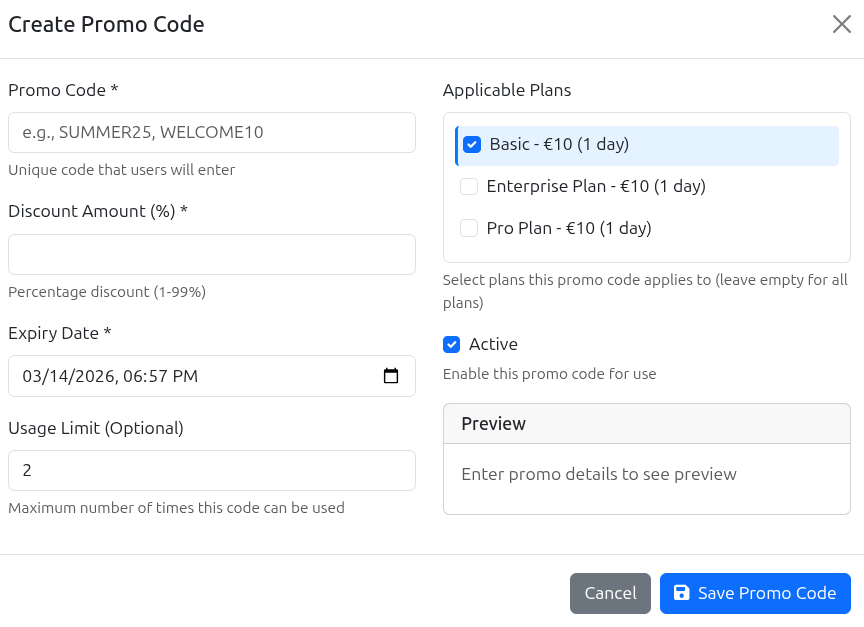Uncheck the Basic plan checkbox

coord(472,144)
